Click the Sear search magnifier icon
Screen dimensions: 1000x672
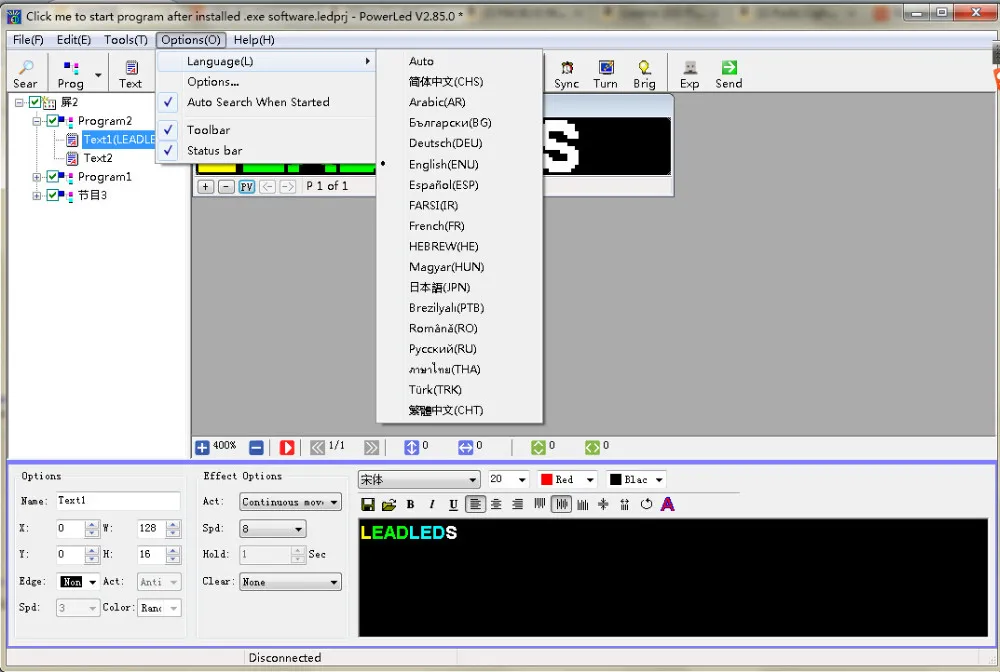pyautogui.click(x=26, y=68)
